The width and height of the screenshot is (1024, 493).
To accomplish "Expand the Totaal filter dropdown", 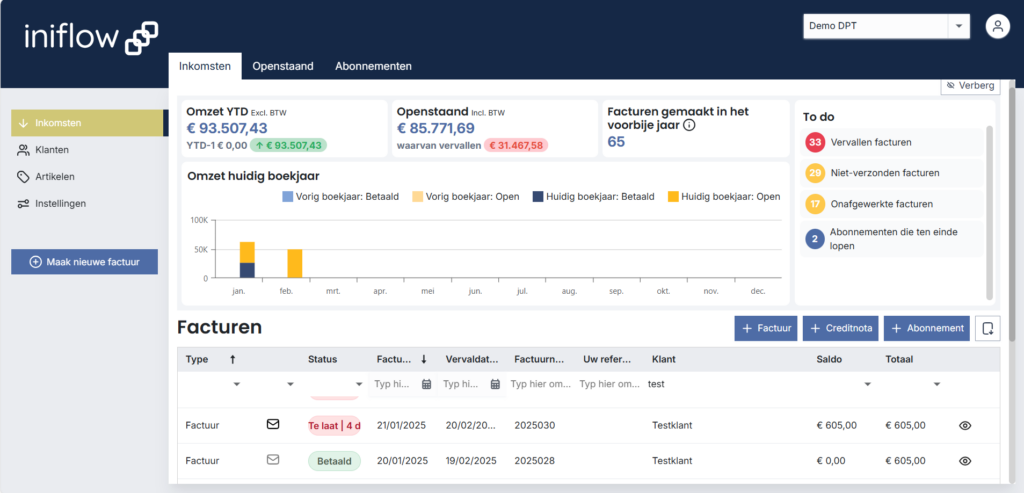I will (936, 385).
